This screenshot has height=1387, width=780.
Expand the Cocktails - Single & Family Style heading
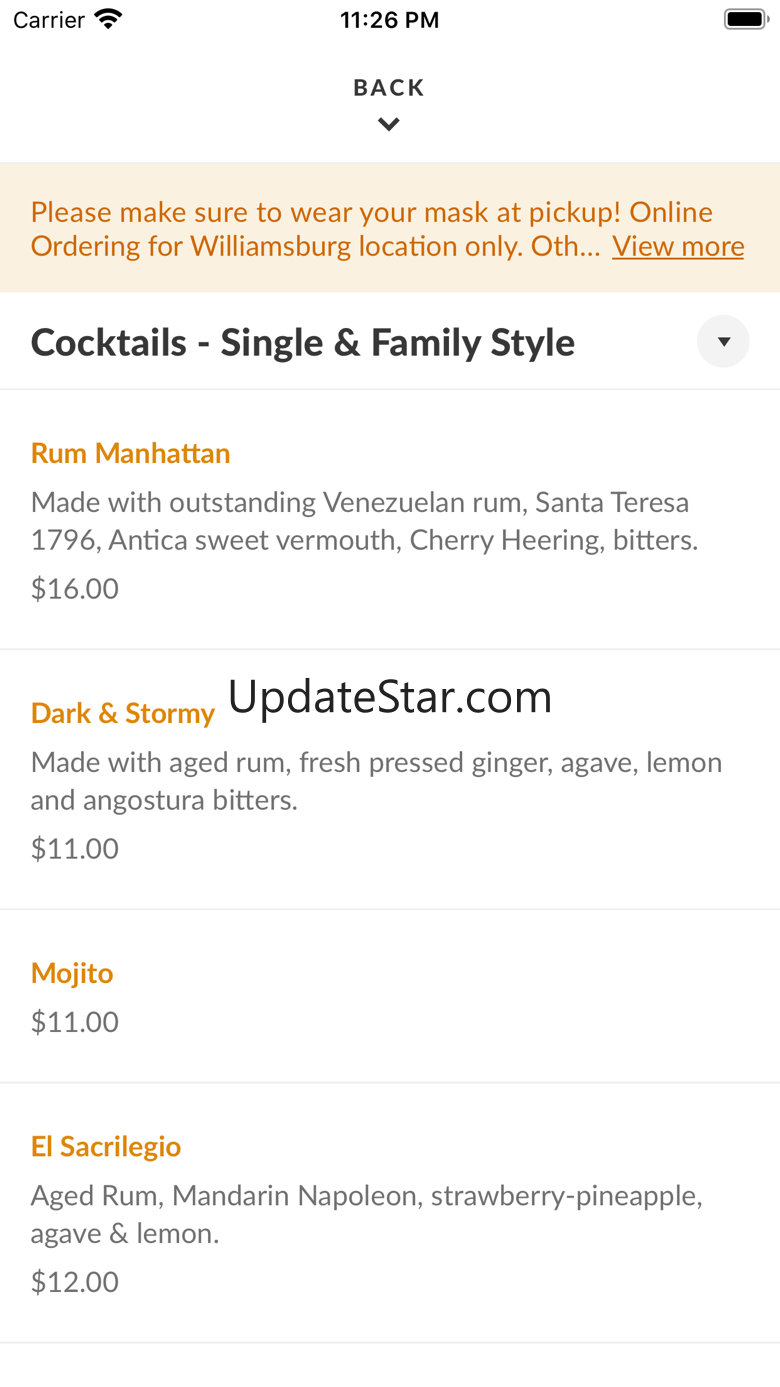[x=303, y=343]
